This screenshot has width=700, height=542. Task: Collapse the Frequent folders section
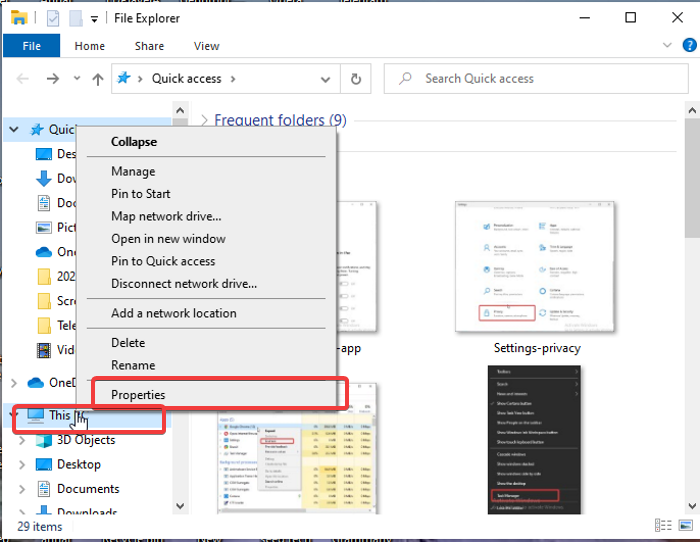[204, 120]
